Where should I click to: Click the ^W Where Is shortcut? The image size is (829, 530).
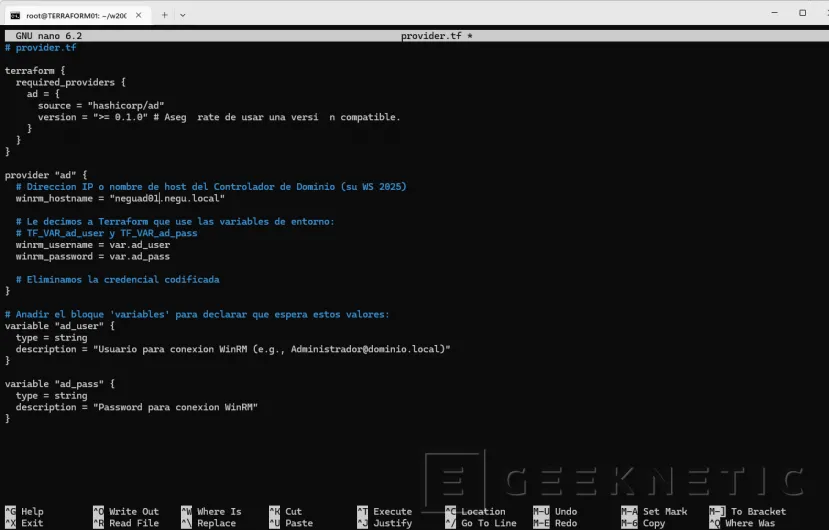pyautogui.click(x=211, y=511)
